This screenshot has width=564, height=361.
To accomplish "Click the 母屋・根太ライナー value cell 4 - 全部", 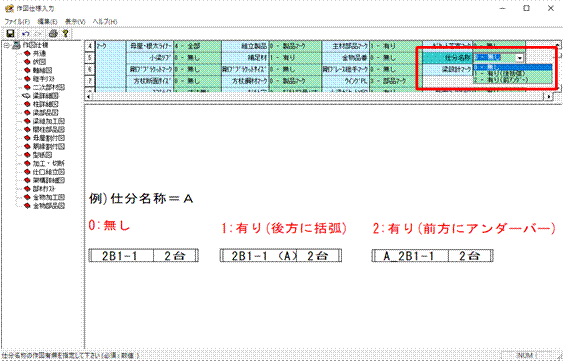I will pyautogui.click(x=197, y=46).
